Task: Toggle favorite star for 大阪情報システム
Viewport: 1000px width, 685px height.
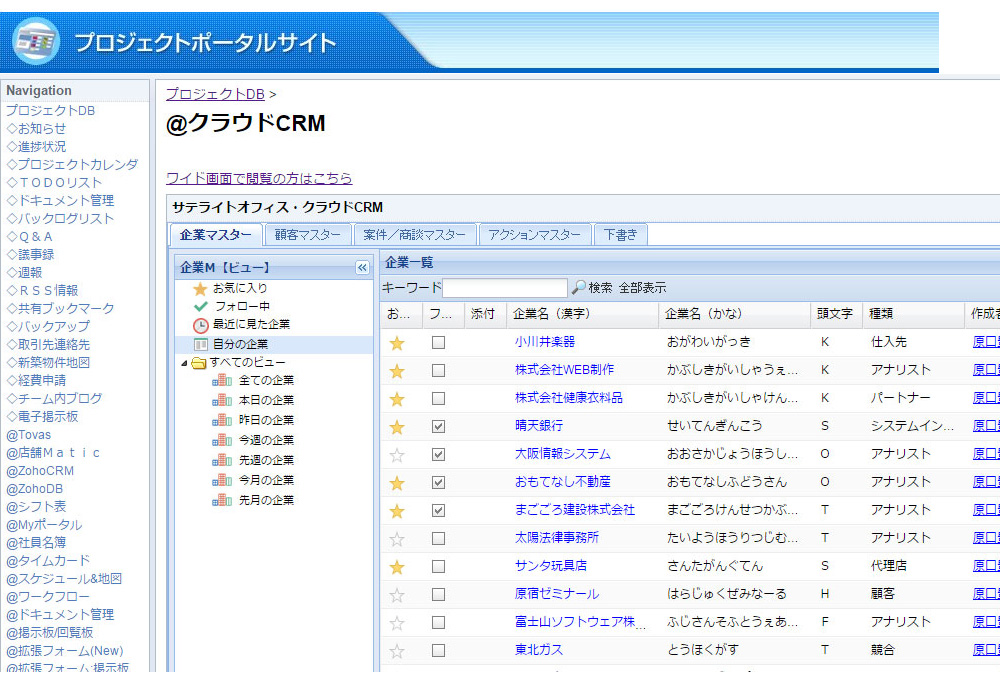Action: tap(397, 455)
